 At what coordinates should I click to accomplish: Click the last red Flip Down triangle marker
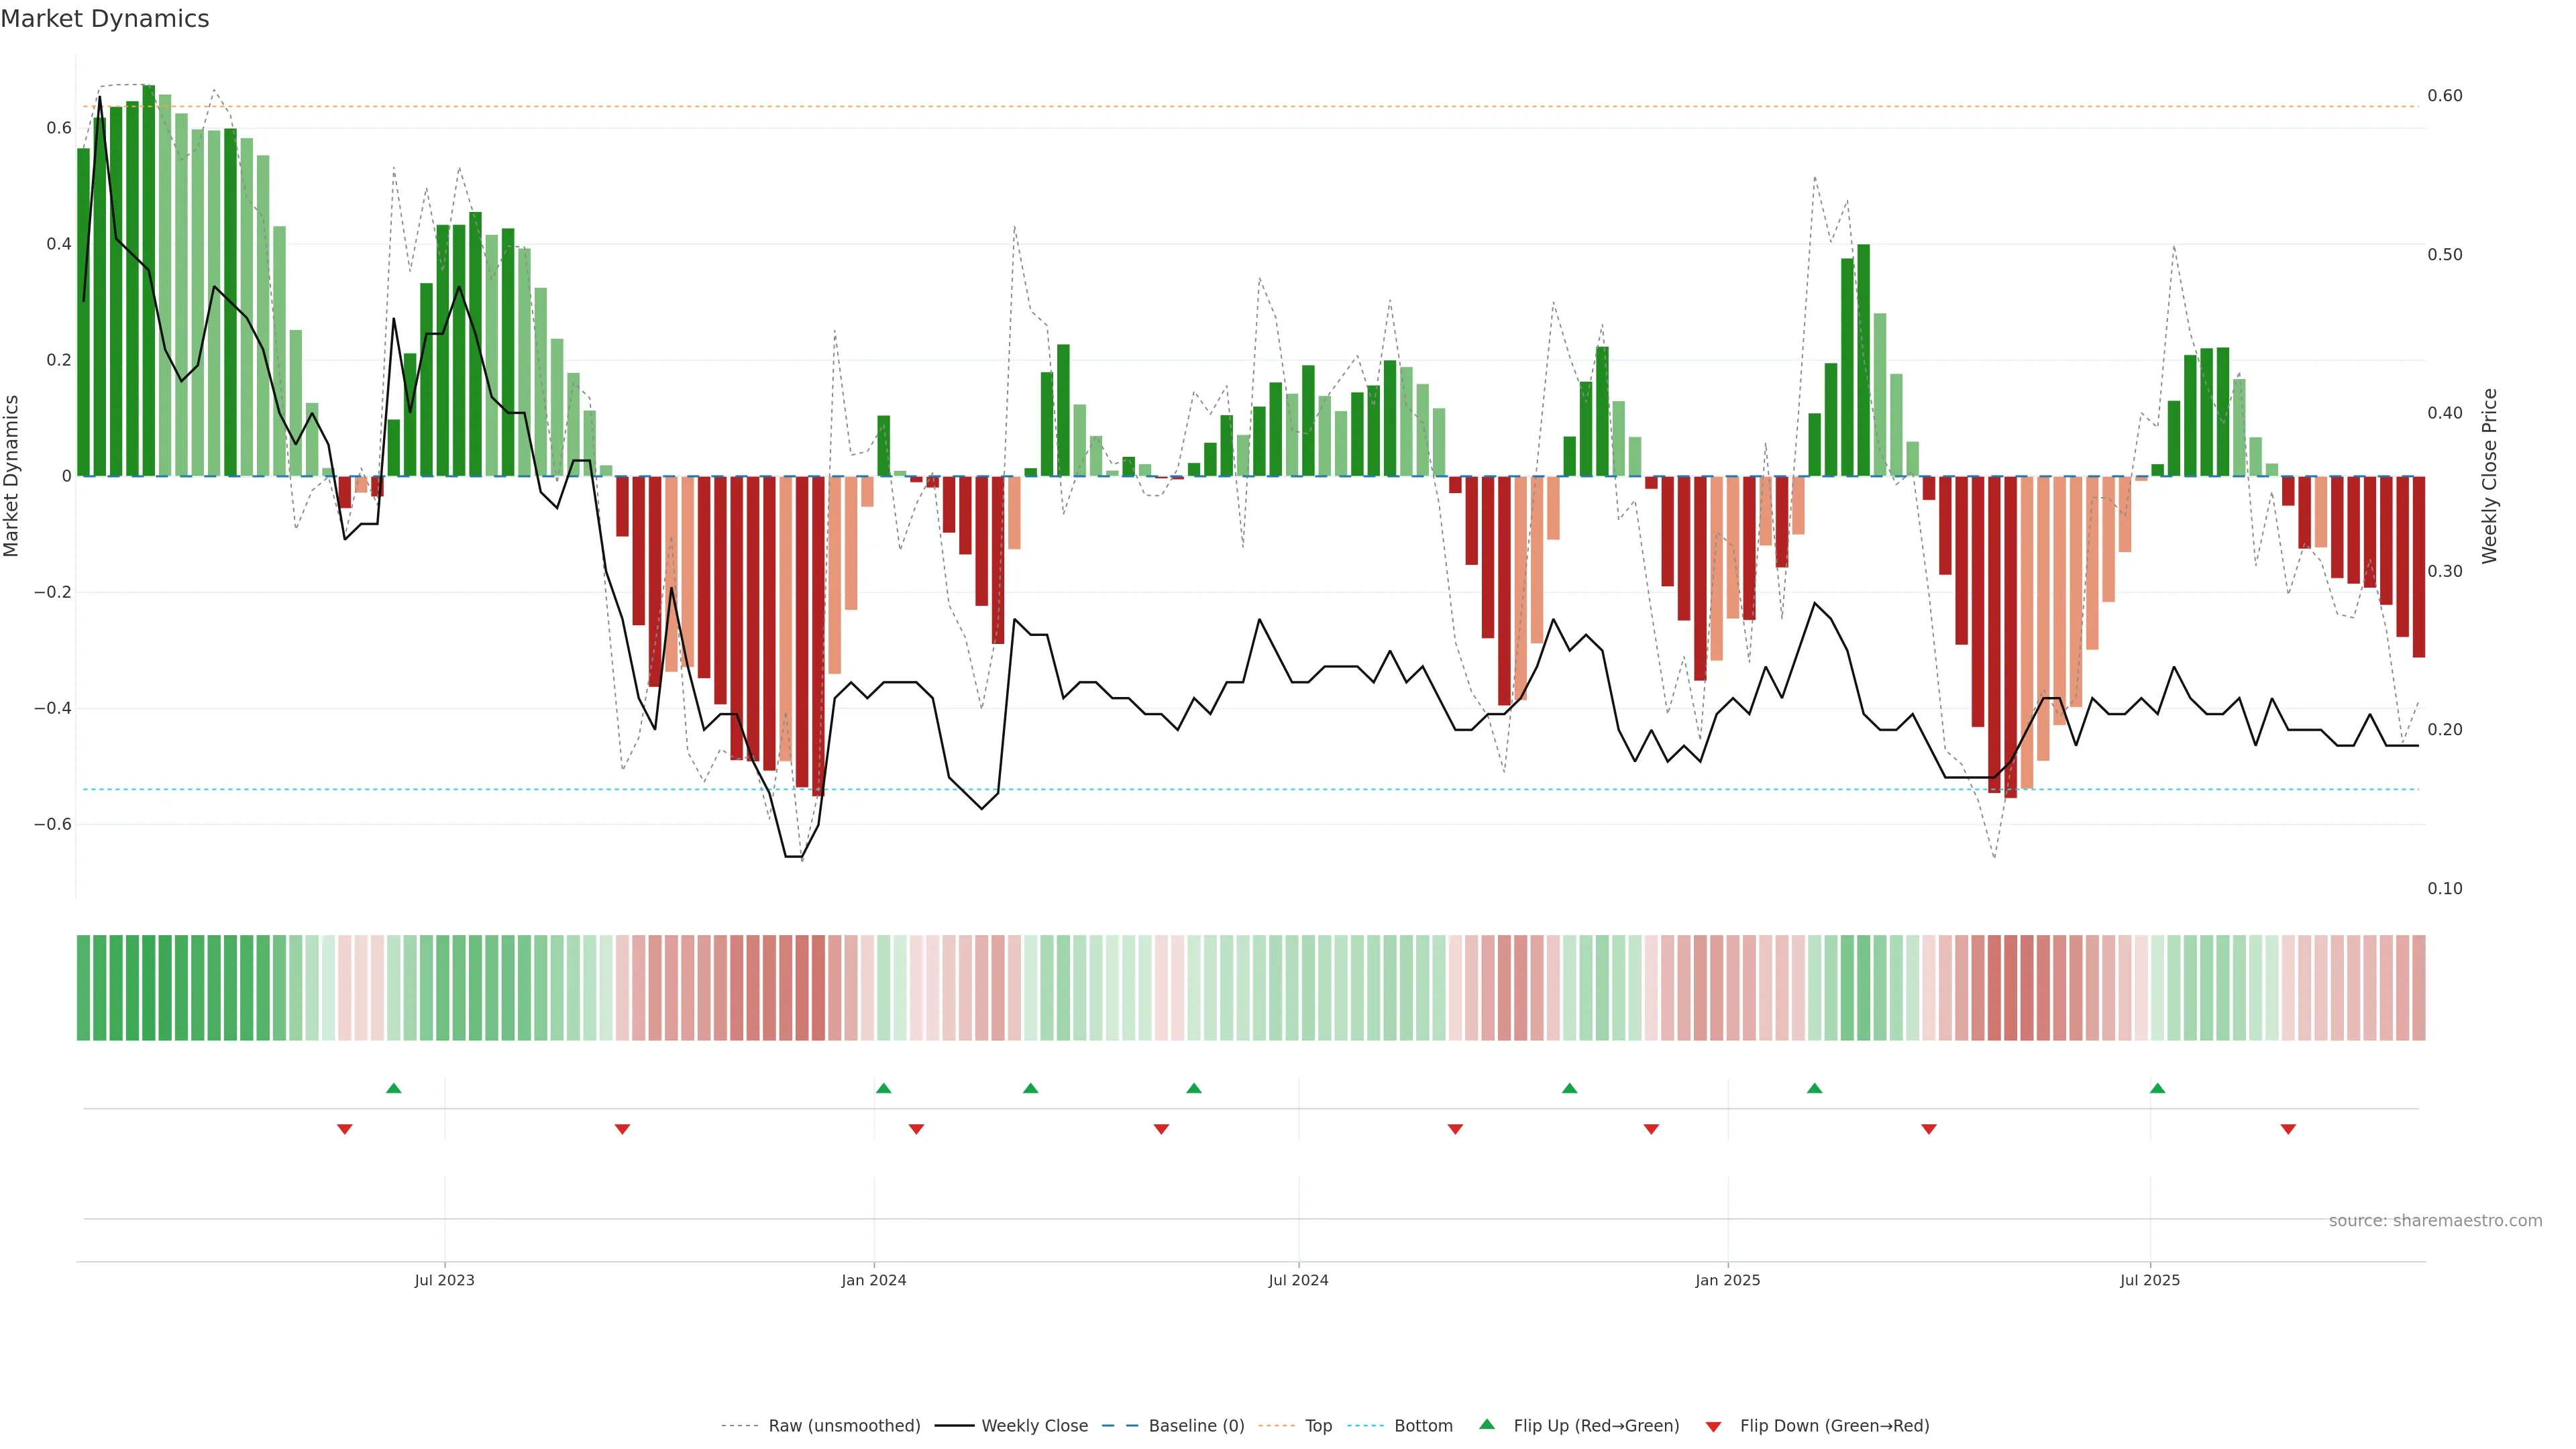(2288, 1129)
